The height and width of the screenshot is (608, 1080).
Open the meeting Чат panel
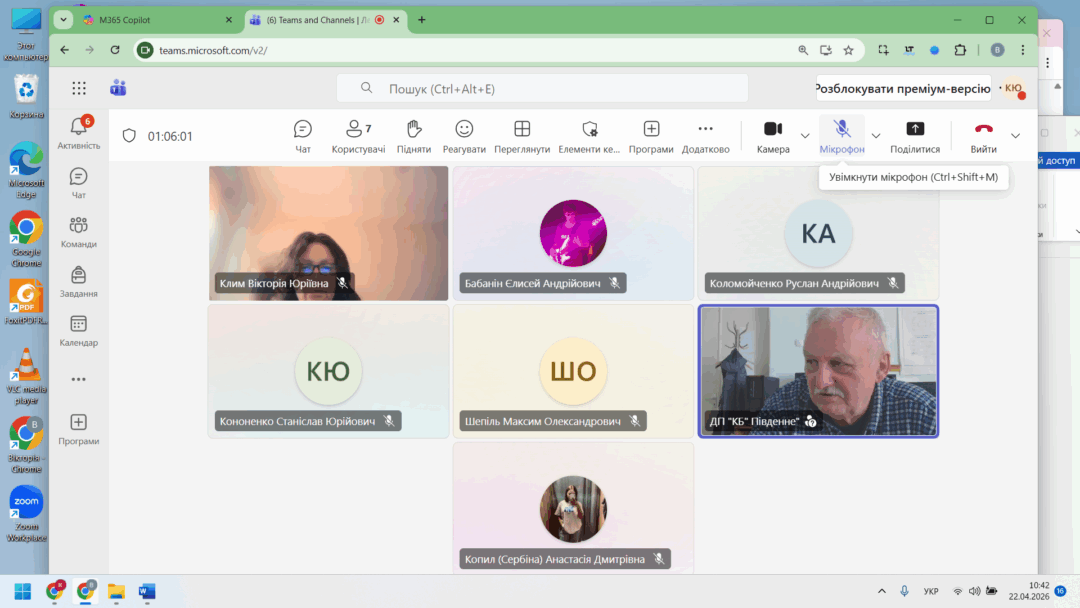303,136
